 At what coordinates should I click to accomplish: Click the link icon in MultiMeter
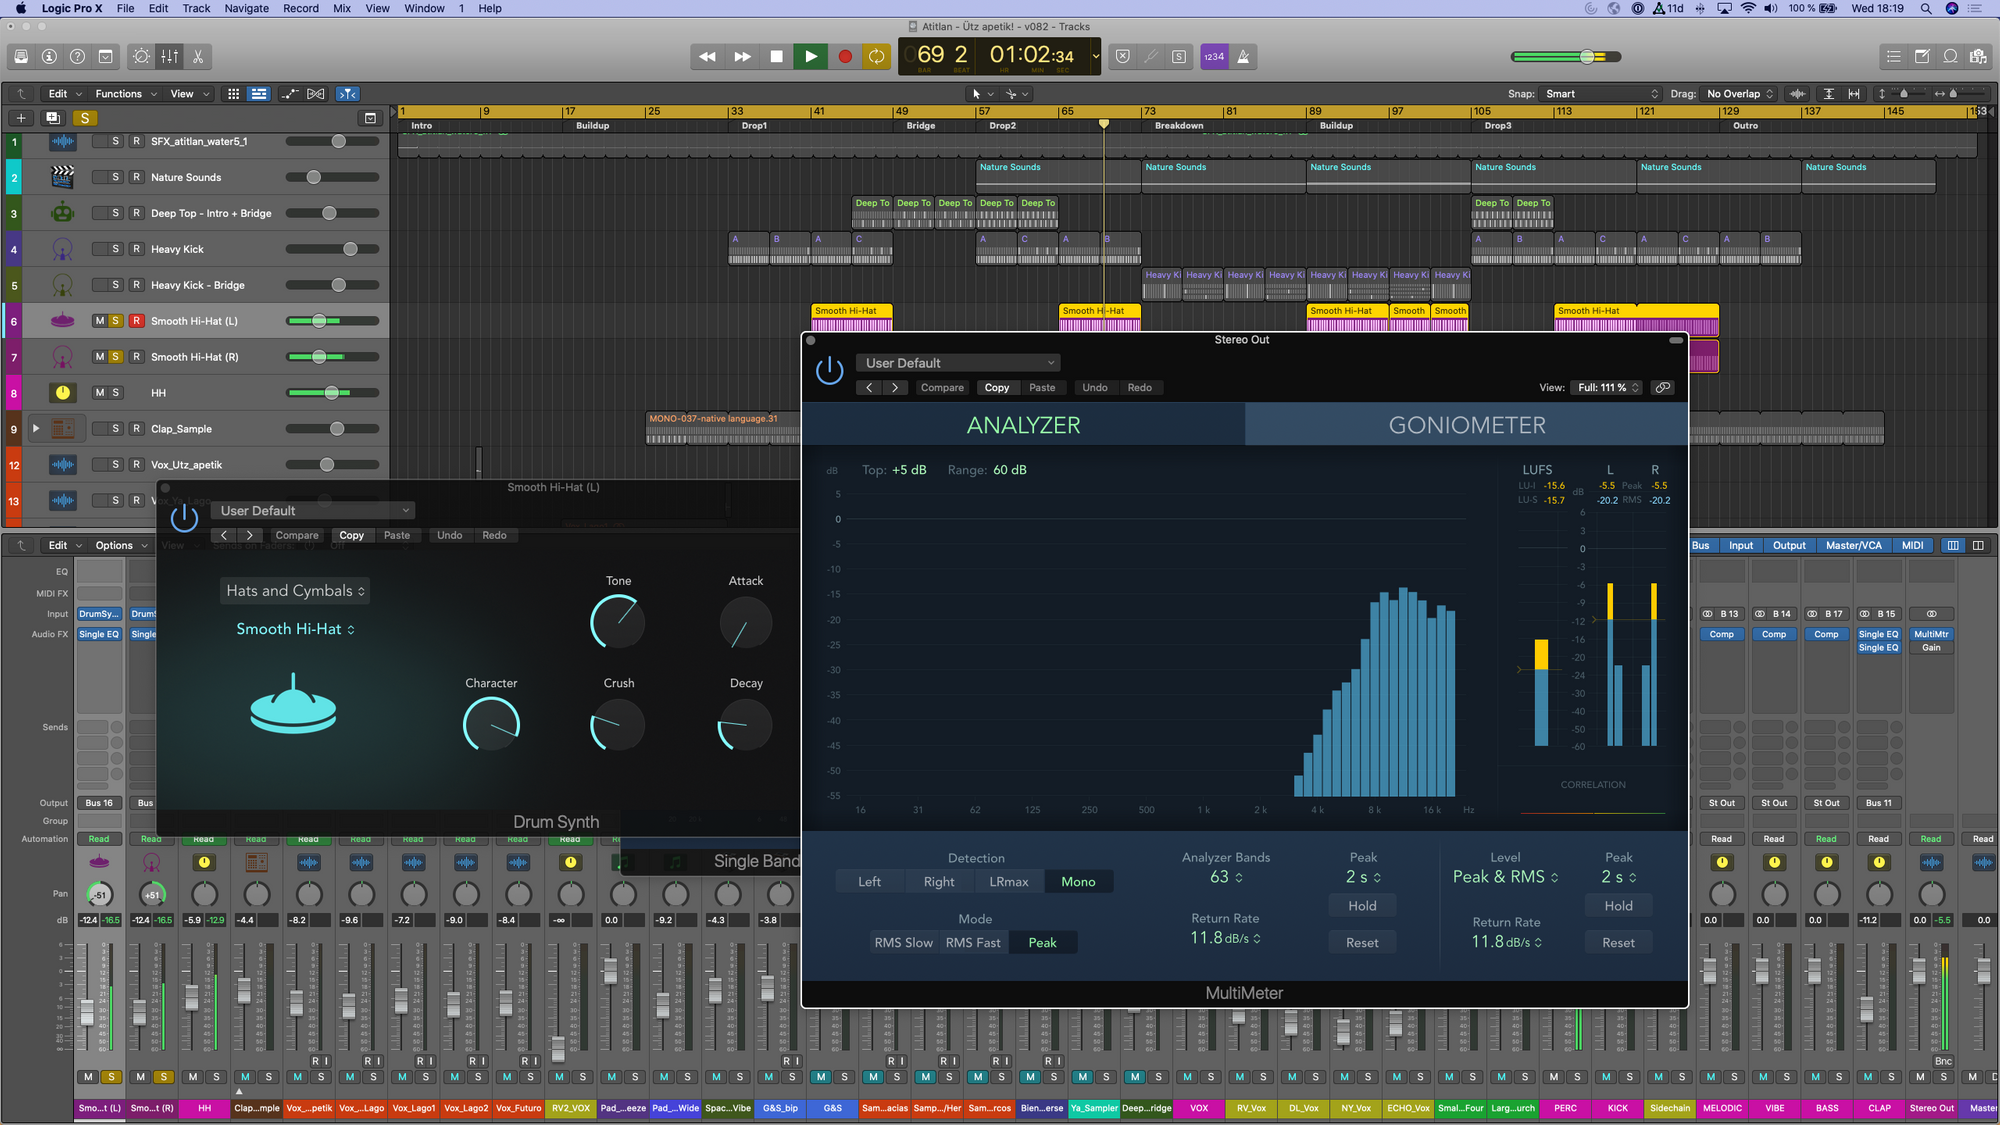click(x=1663, y=388)
